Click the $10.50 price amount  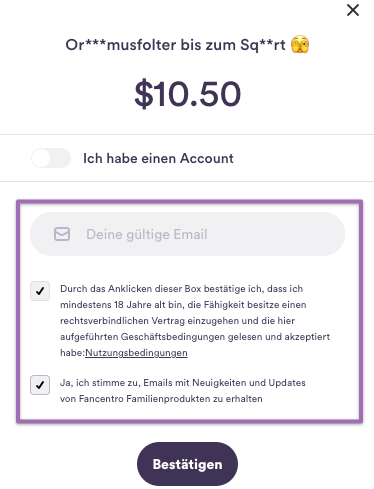coord(187,94)
